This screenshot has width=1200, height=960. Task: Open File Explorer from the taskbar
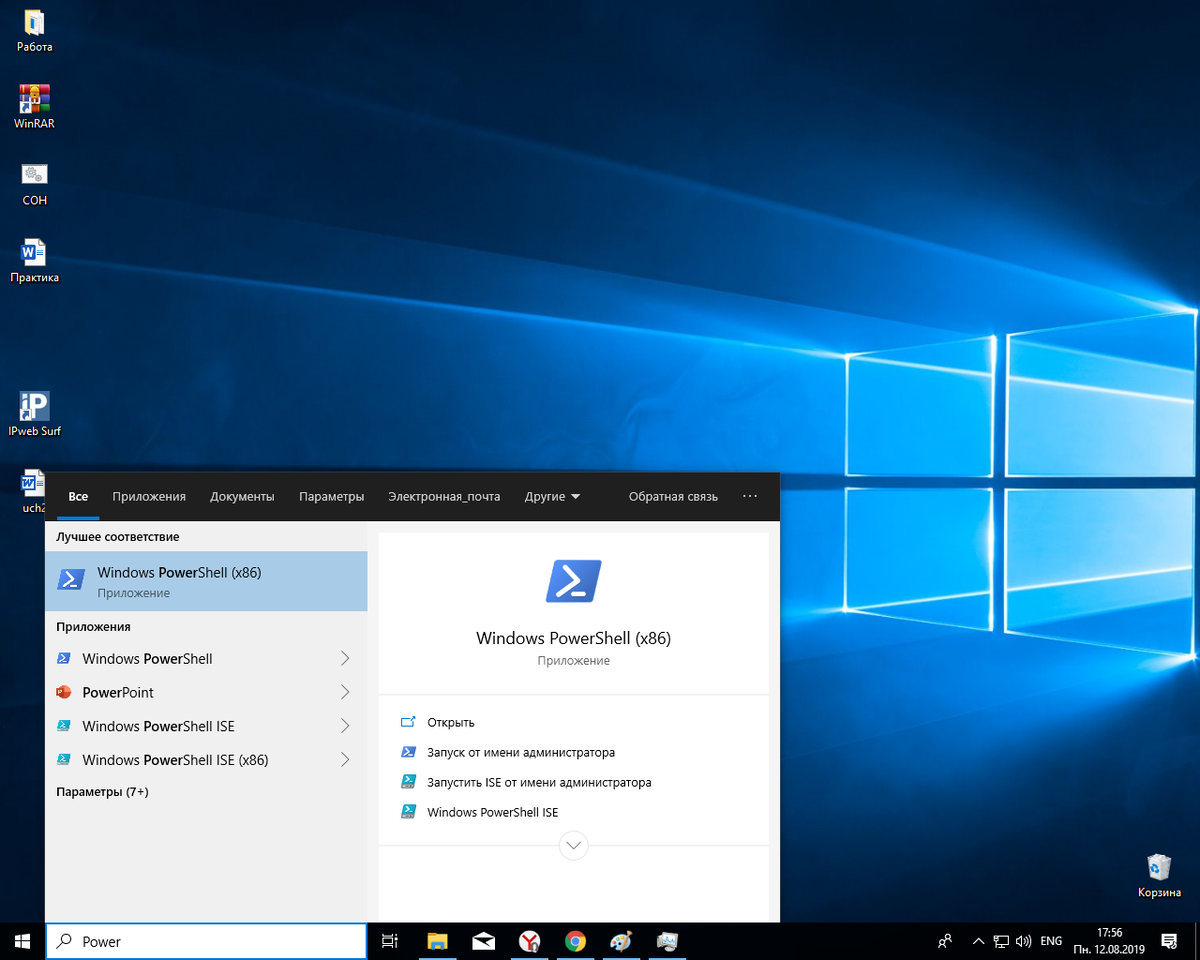(437, 941)
